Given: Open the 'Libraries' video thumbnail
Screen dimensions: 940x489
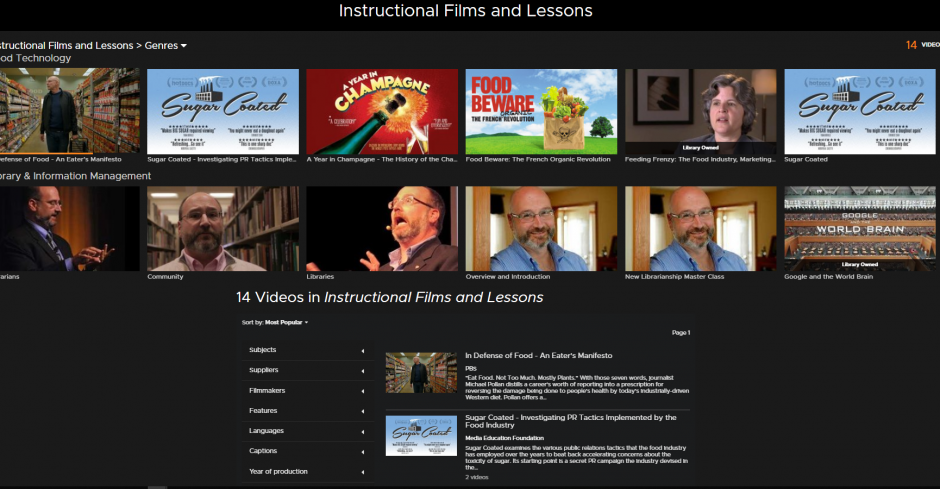Looking at the screenshot, I should tap(382, 228).
